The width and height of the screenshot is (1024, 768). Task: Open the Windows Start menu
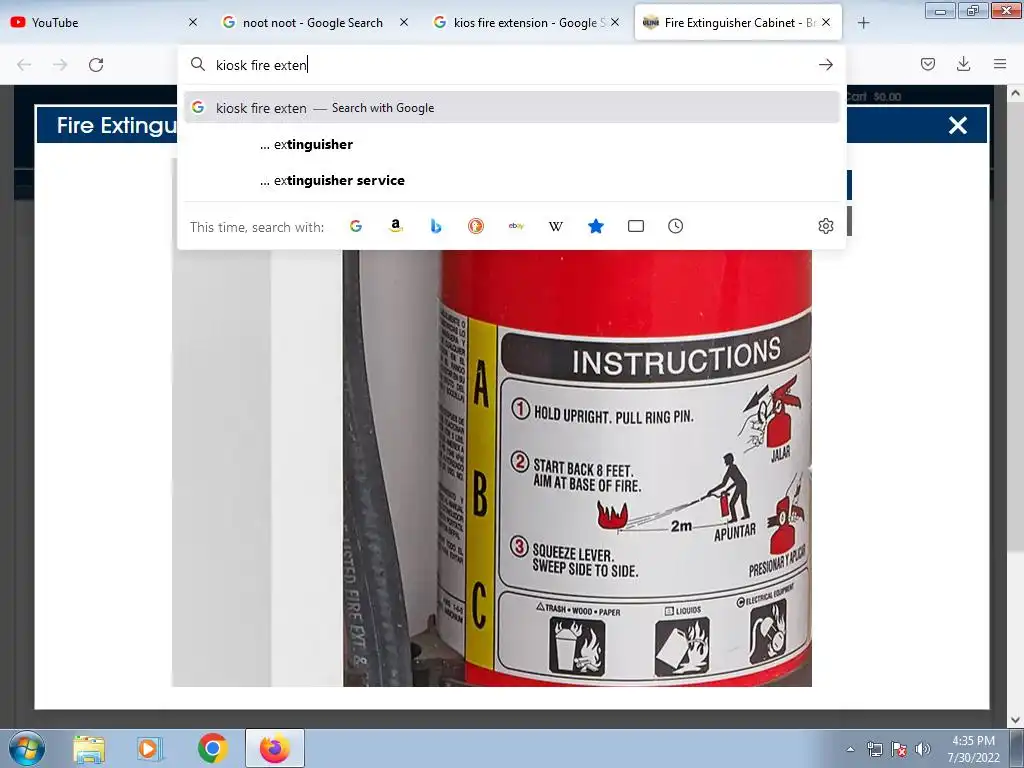[x=27, y=748]
